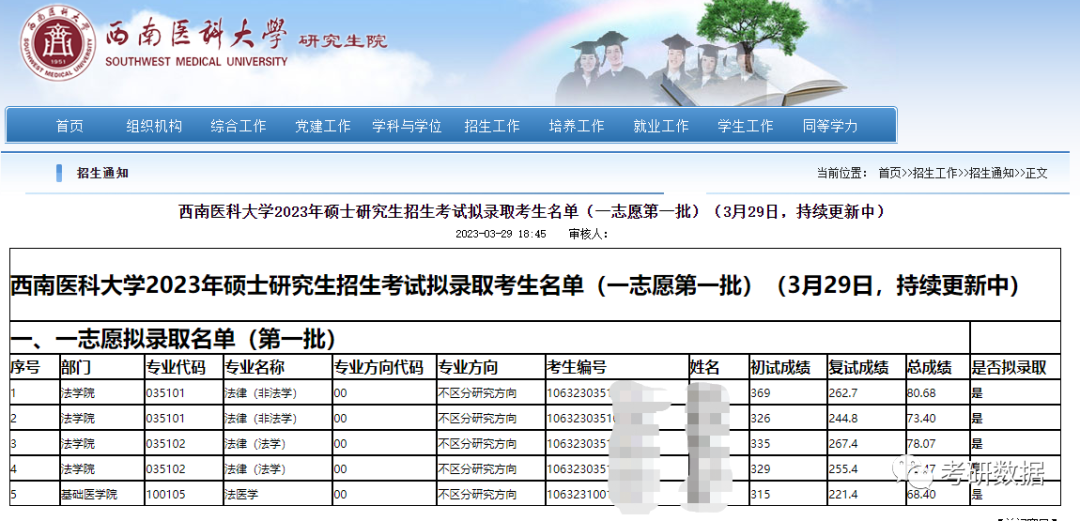The width and height of the screenshot is (1080, 521).
Task: Click the 研究生院 text in the header banner
Action: 343,41
